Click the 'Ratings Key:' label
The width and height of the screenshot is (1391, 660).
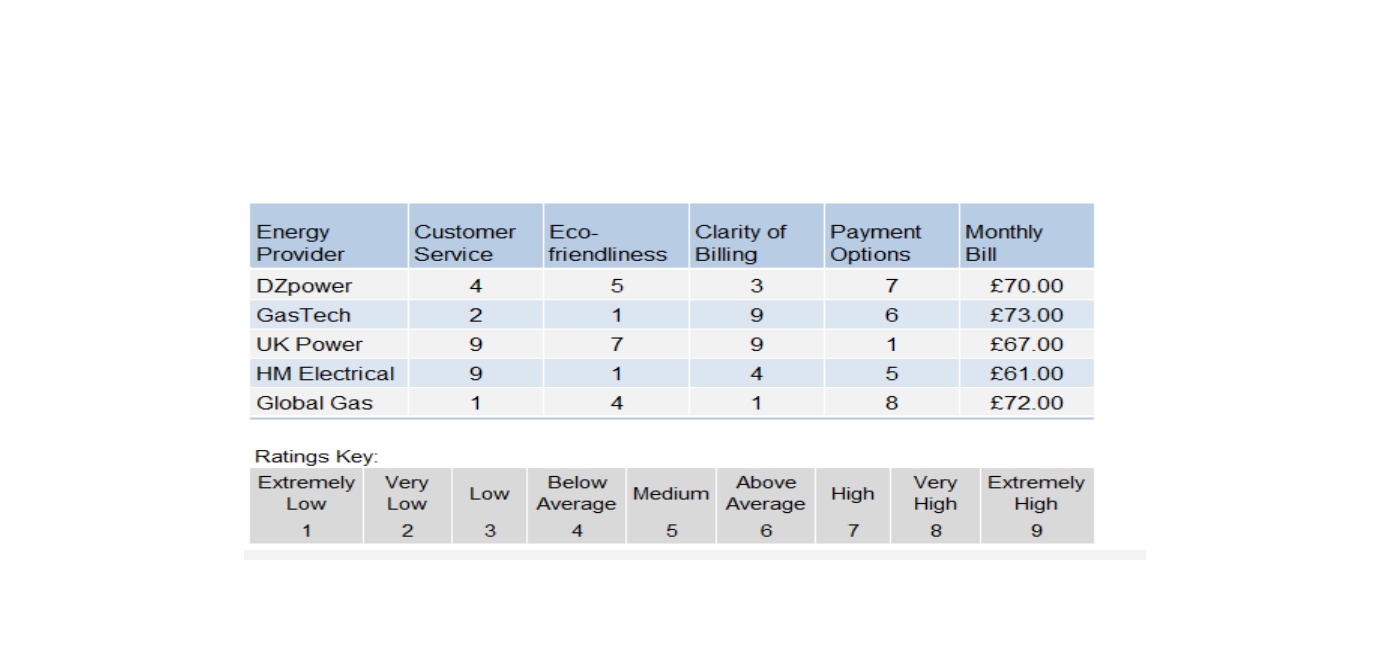coord(316,456)
